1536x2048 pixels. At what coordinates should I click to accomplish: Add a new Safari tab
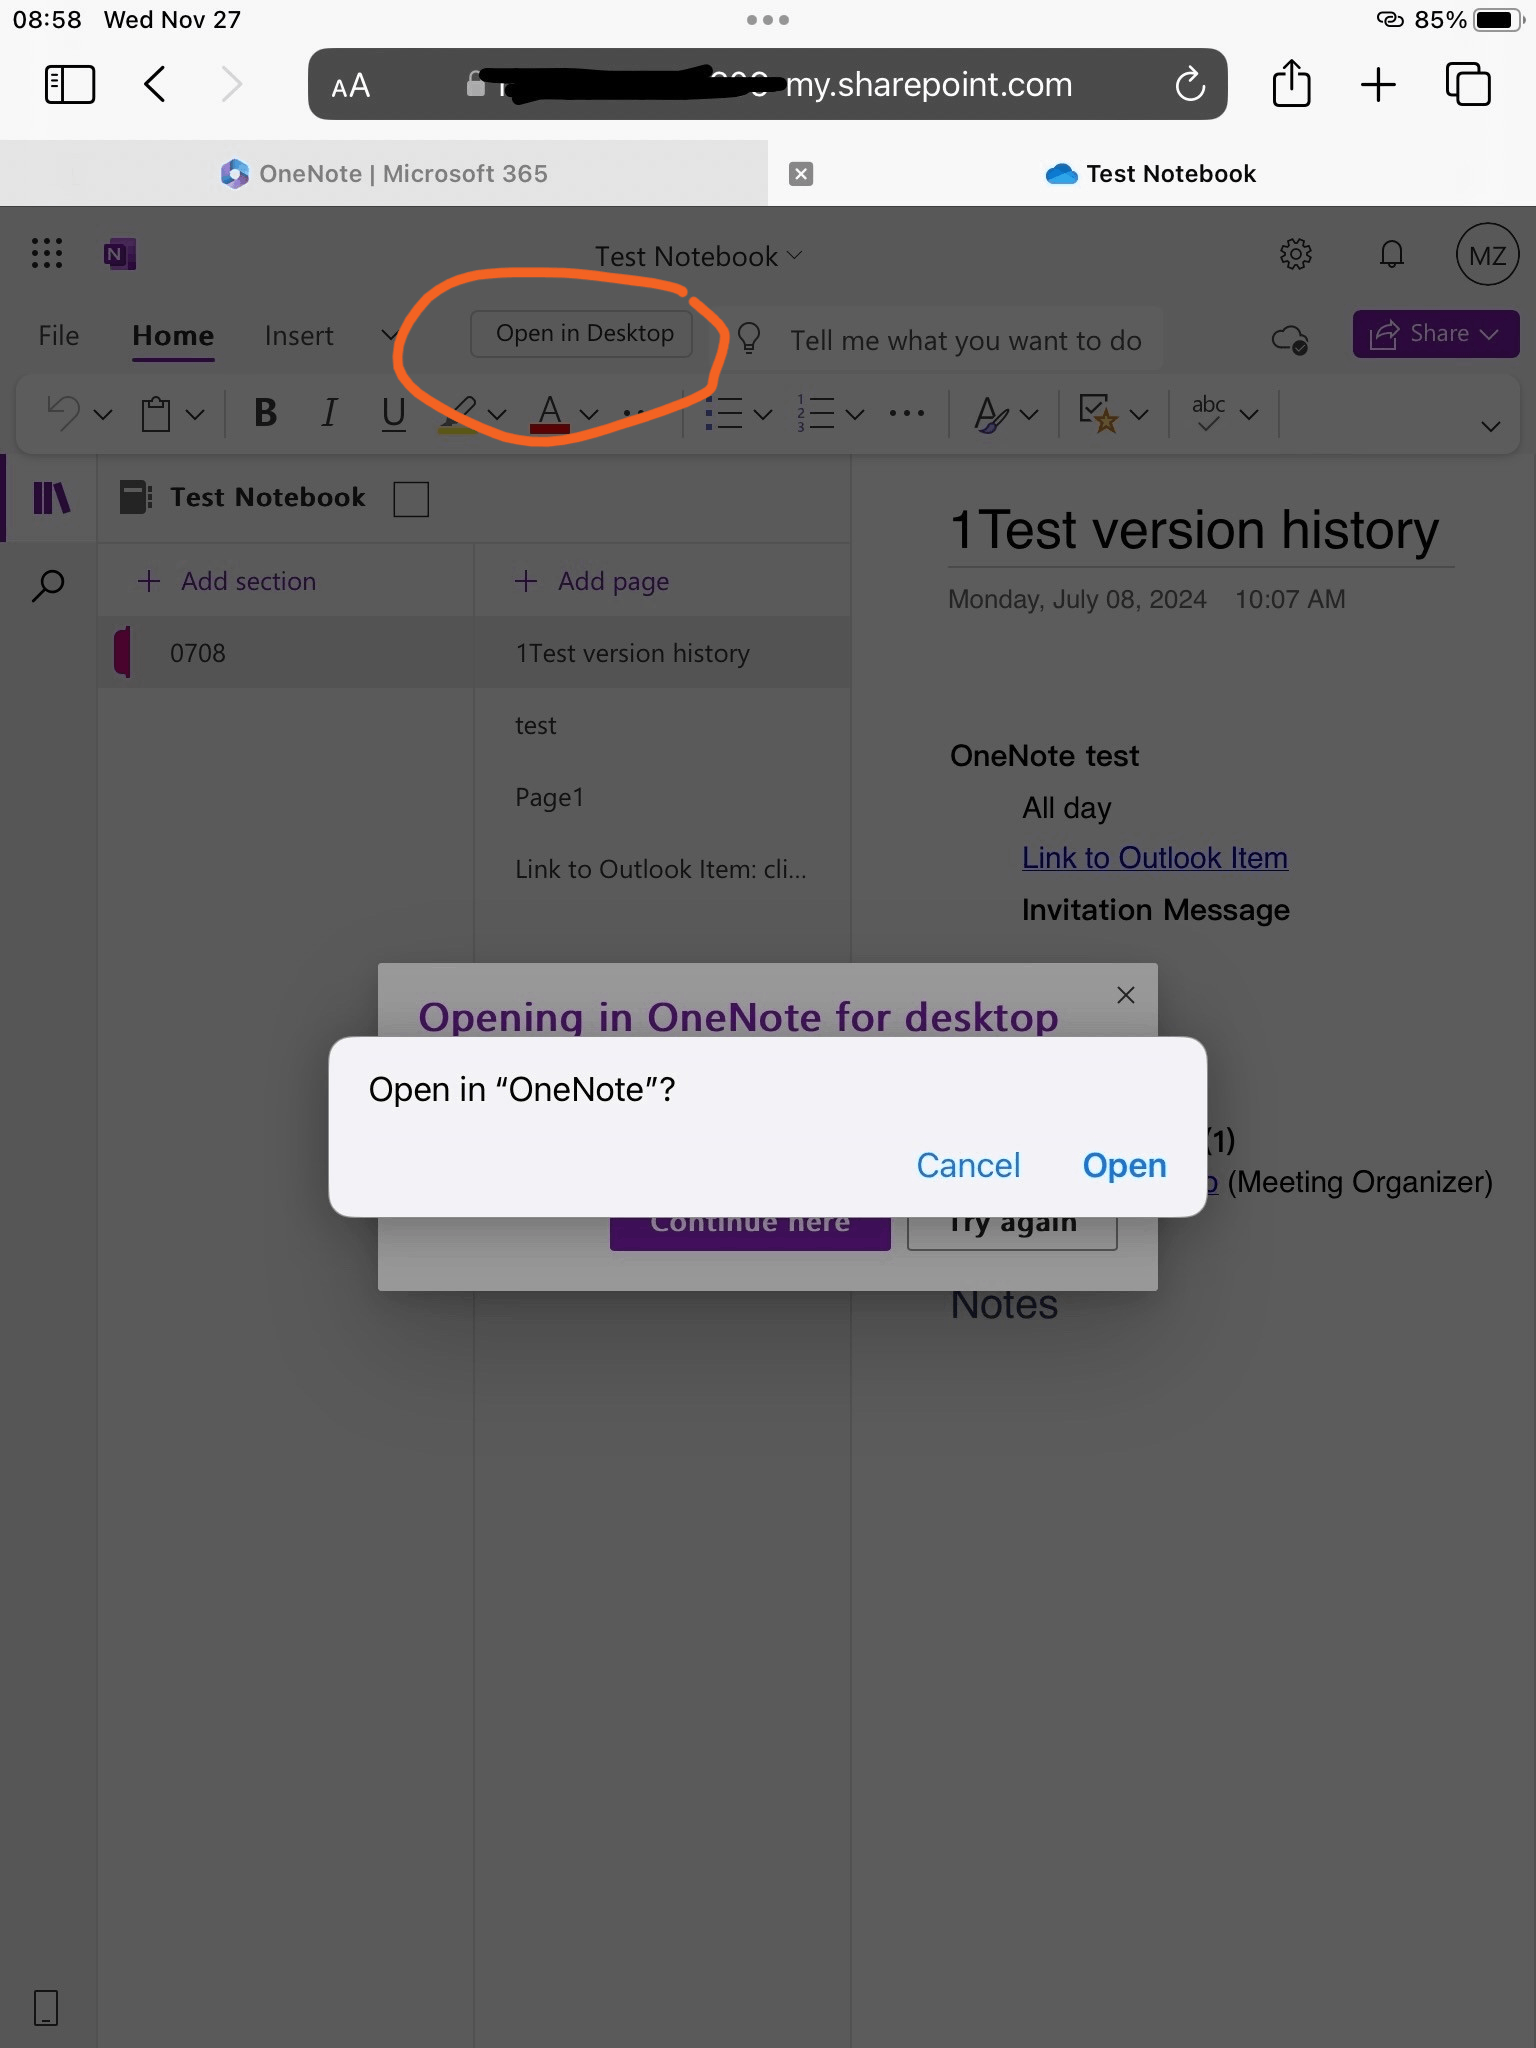point(1378,84)
